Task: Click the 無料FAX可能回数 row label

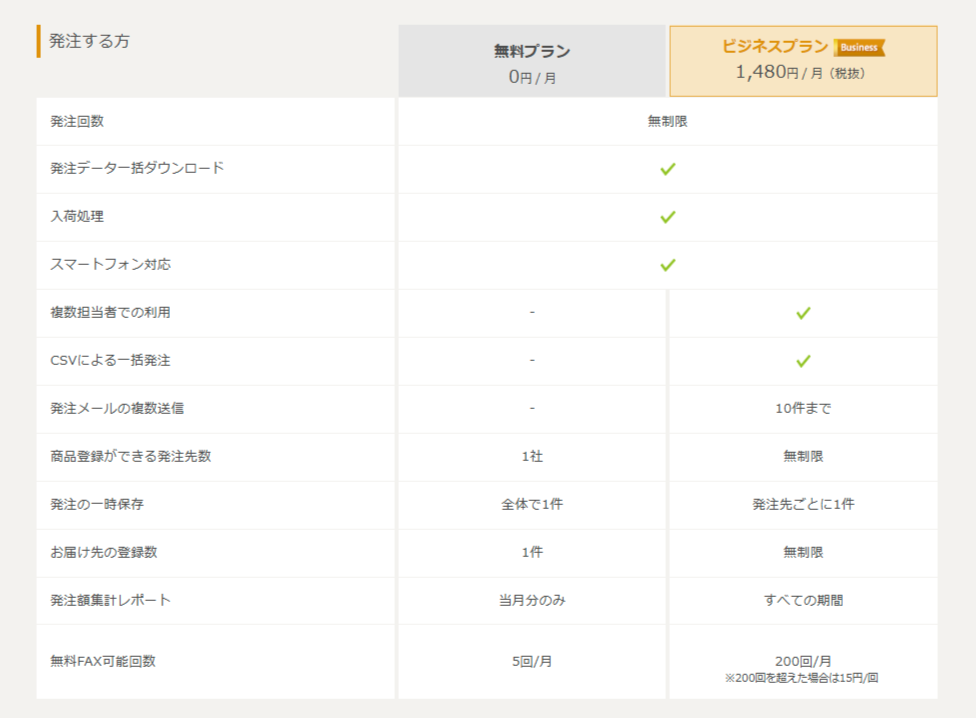Action: tap(103, 661)
